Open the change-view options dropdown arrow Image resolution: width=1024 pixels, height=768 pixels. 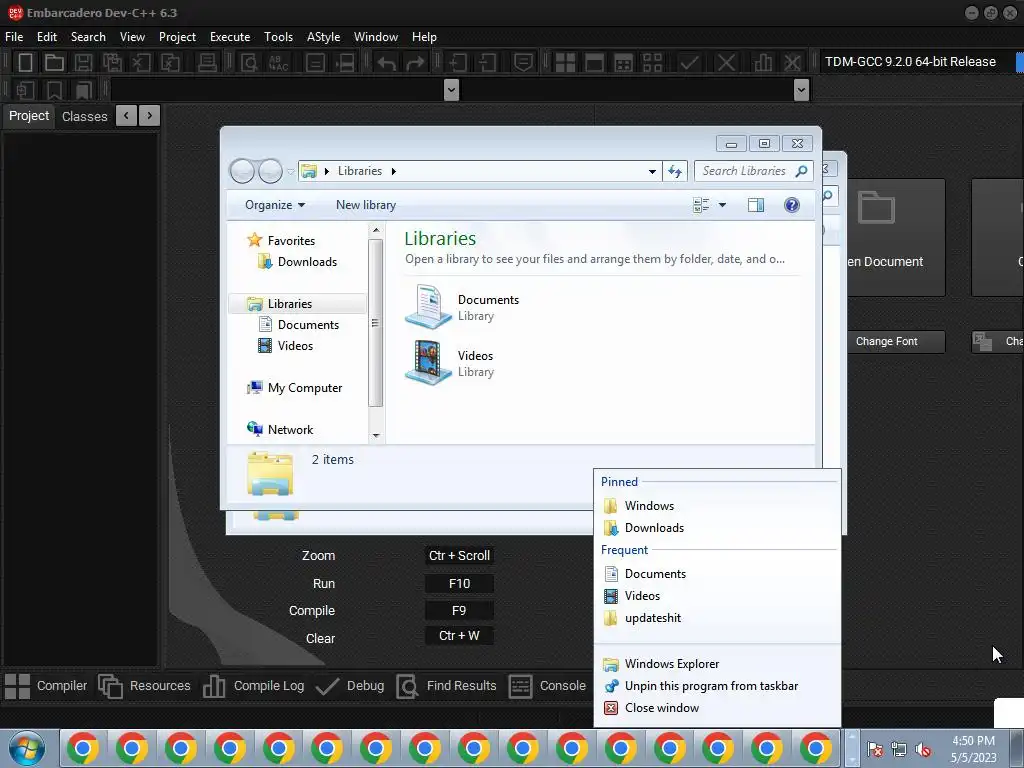(722, 205)
